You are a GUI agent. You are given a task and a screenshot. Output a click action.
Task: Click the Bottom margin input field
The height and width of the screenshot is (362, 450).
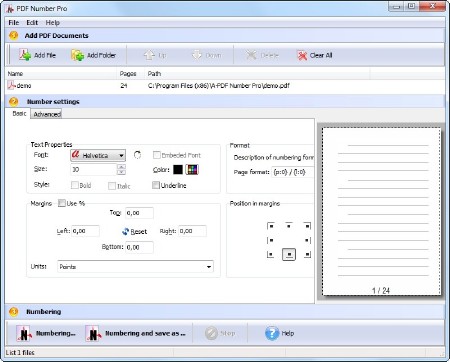click(x=139, y=247)
